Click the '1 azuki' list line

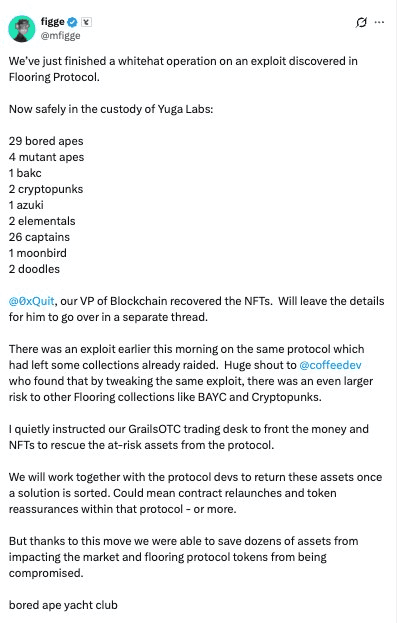[26, 205]
